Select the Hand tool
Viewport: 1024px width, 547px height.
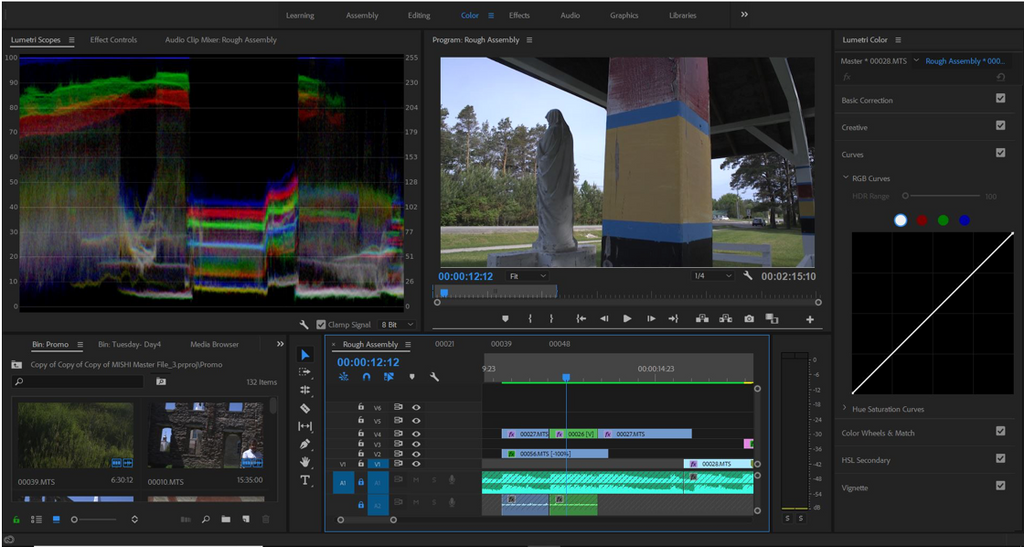[304, 461]
